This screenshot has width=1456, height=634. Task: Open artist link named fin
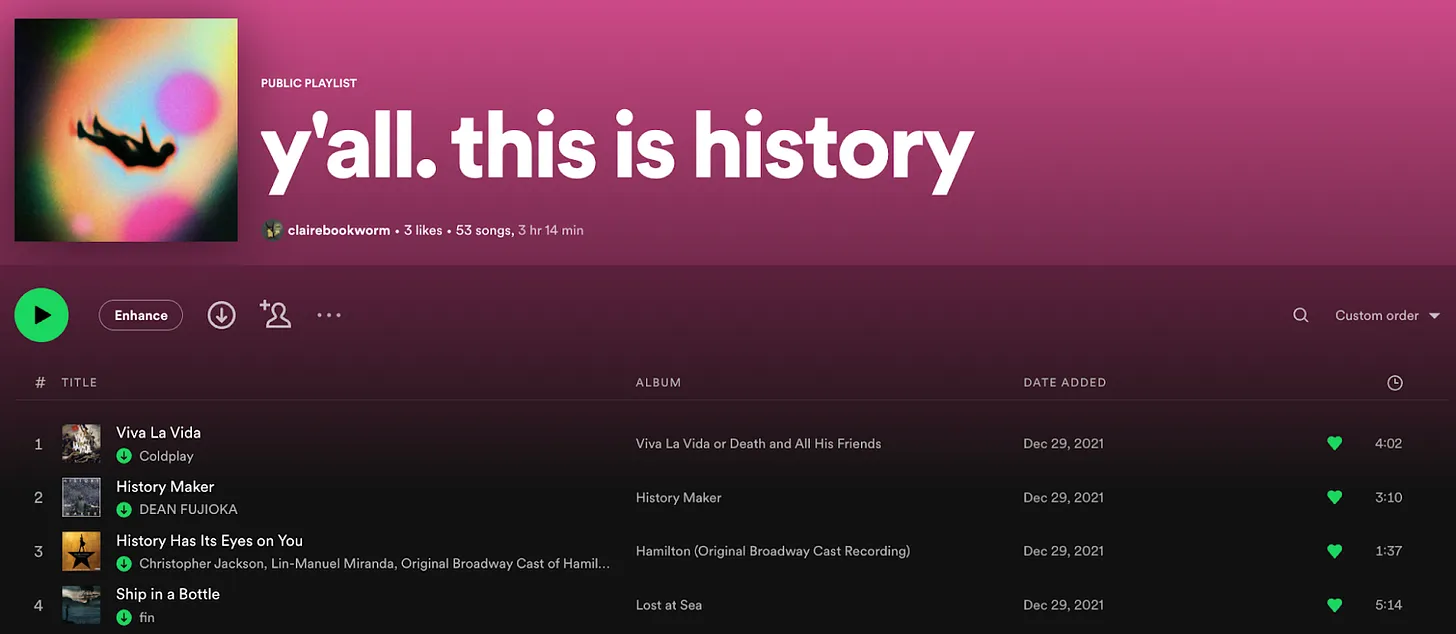(x=147, y=618)
